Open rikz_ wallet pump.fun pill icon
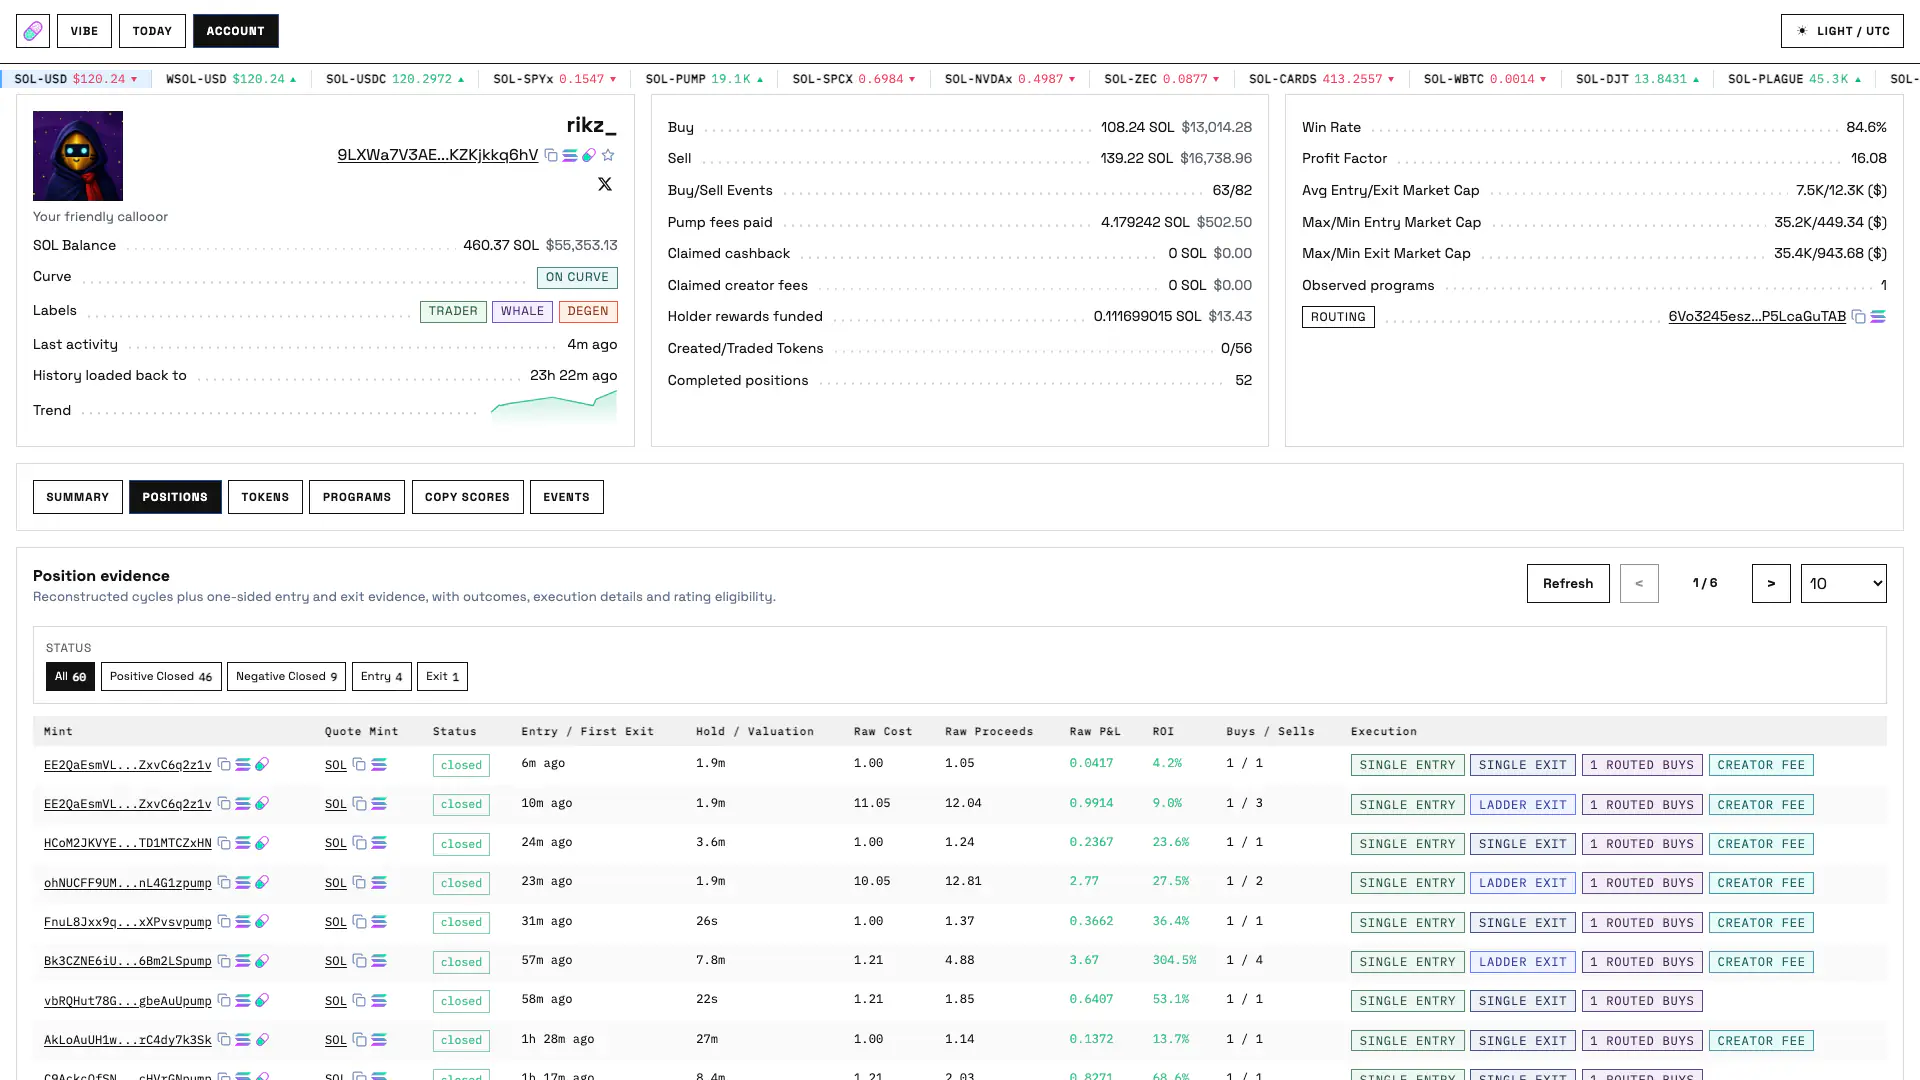 [589, 155]
